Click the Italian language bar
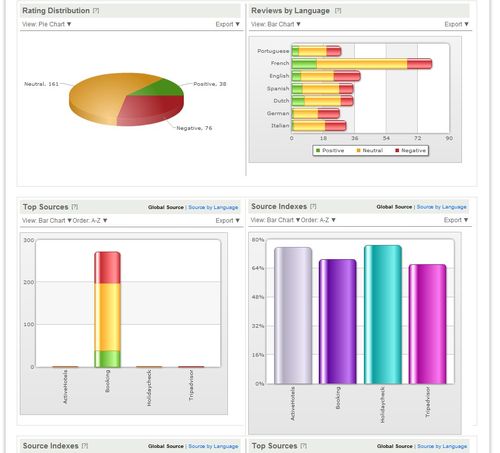Image resolution: width=500 pixels, height=453 pixels. point(319,126)
